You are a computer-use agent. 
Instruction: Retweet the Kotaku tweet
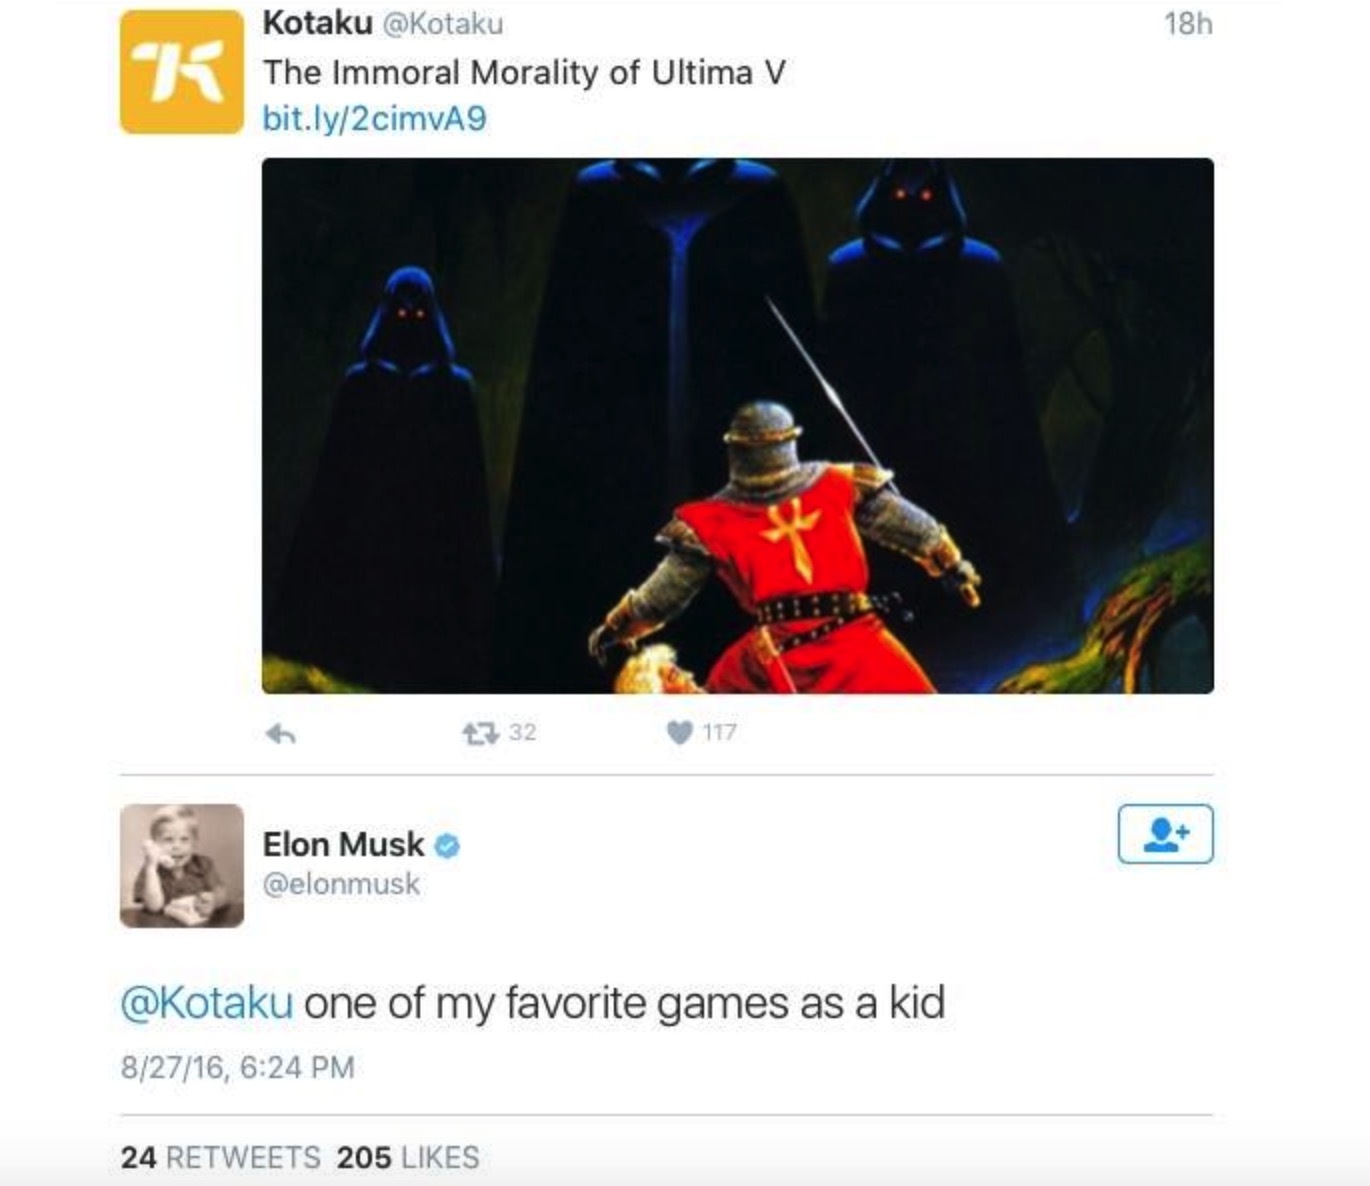click(x=480, y=734)
